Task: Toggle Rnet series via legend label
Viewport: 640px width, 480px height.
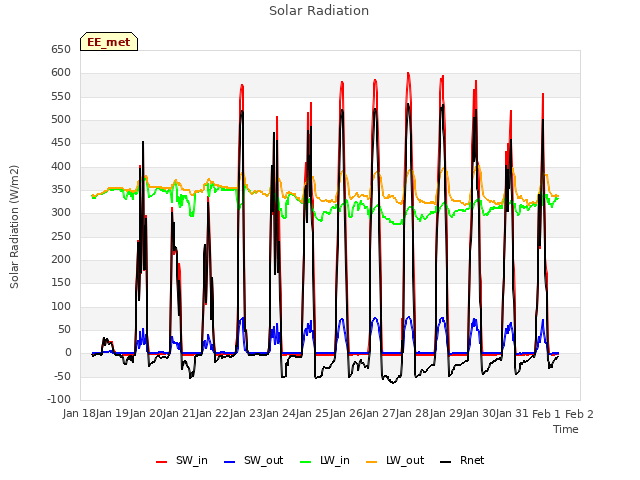Action: coord(472,460)
